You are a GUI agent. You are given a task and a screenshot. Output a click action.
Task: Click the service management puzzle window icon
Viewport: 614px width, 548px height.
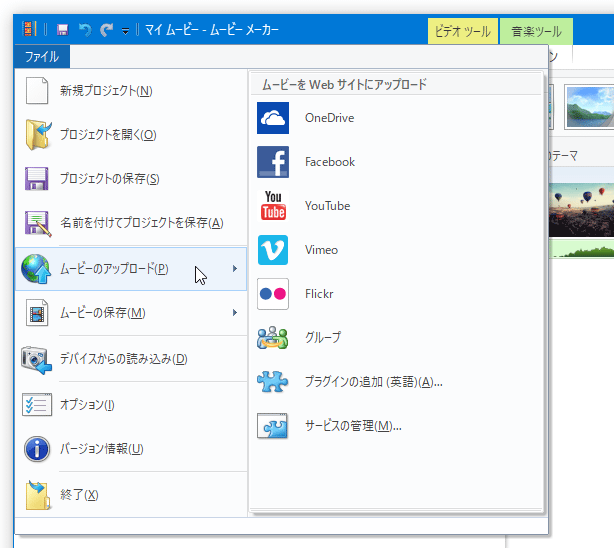coord(273,426)
